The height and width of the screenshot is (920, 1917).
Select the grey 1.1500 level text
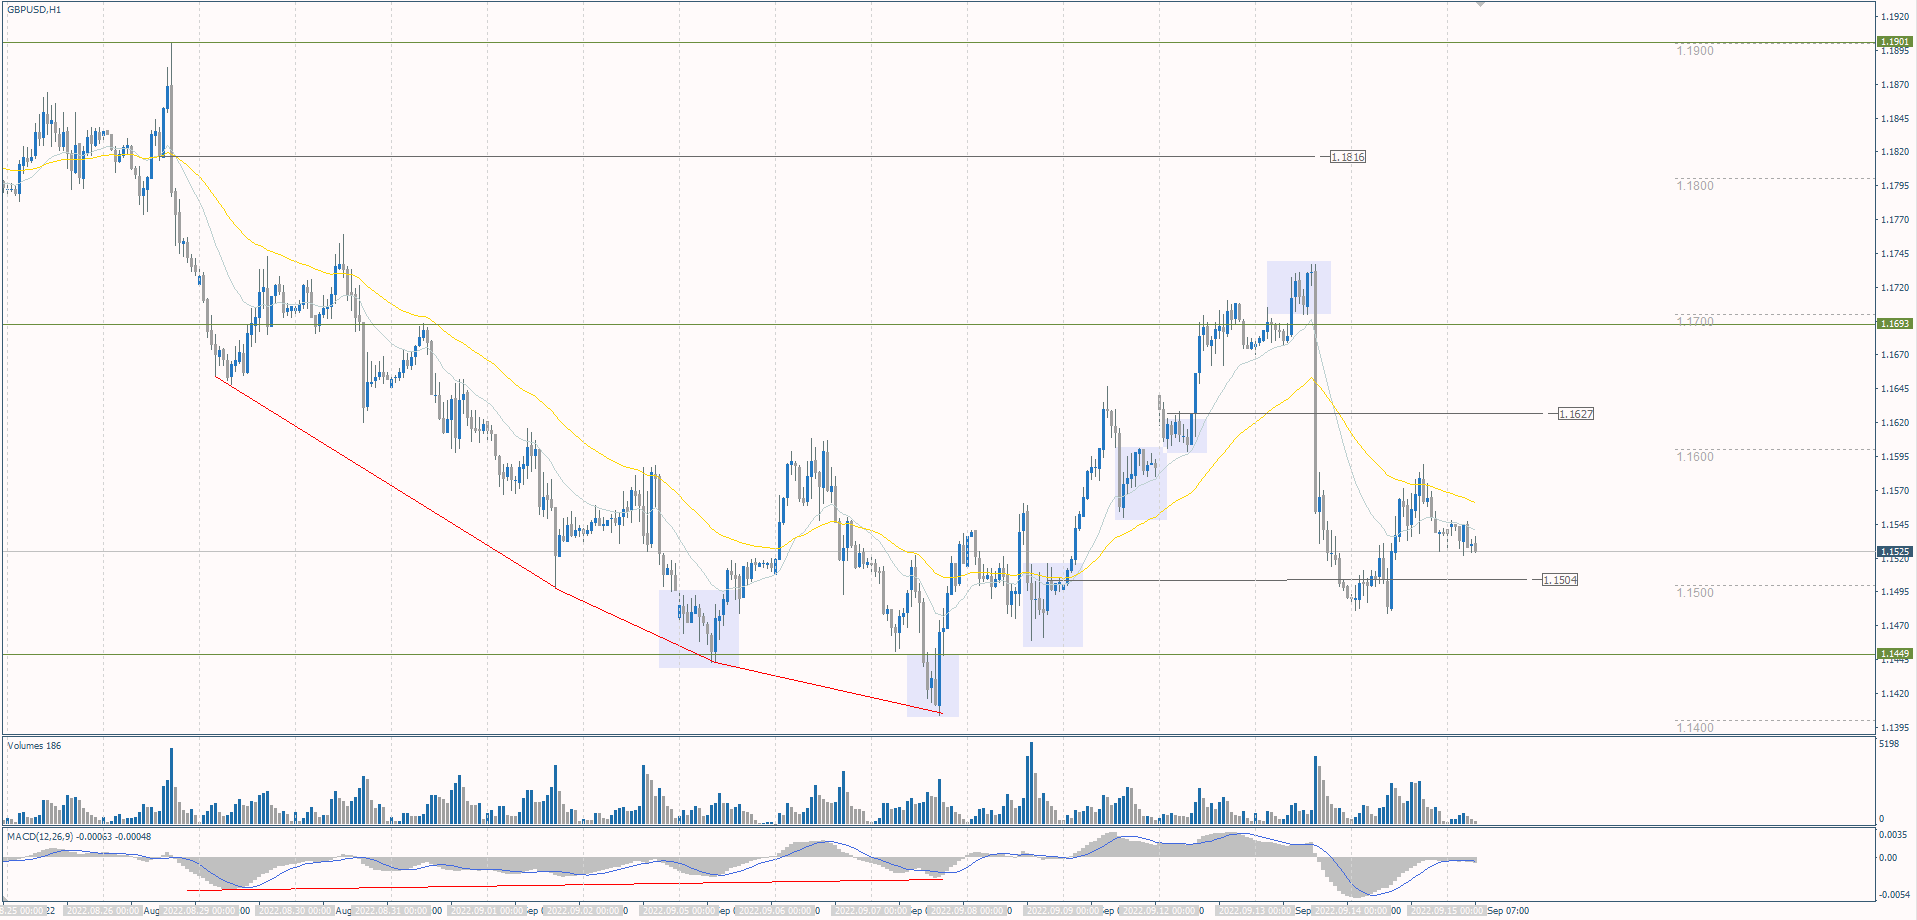pyautogui.click(x=1695, y=593)
